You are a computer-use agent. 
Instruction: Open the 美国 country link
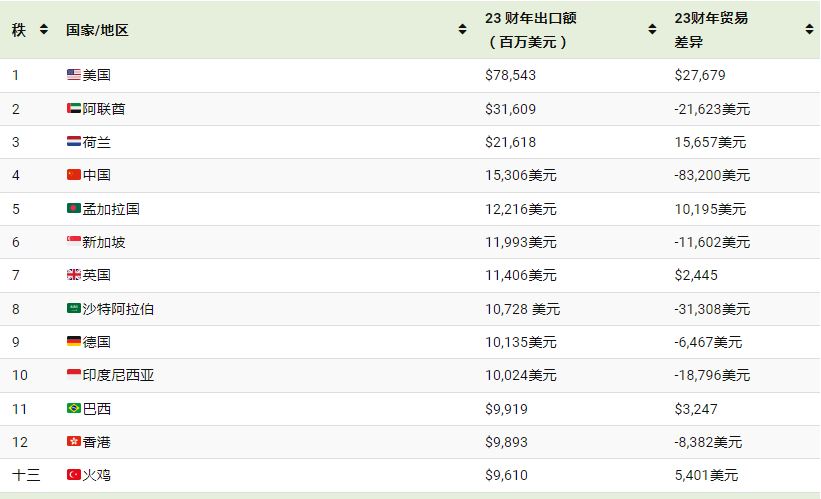(97, 75)
